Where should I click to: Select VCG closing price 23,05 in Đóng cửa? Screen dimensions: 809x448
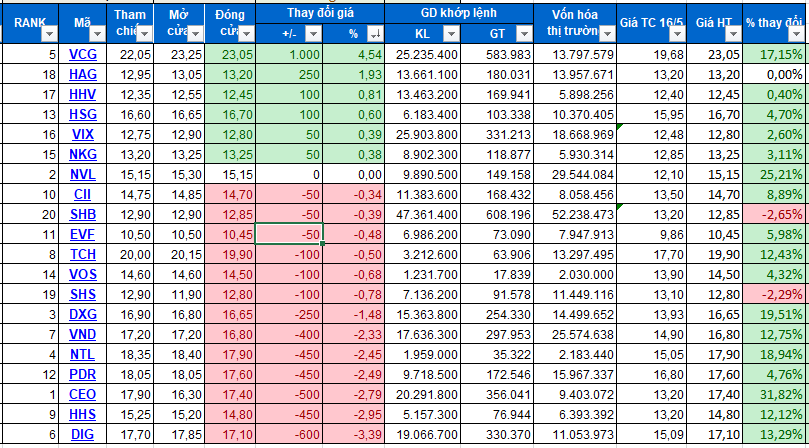[230, 54]
